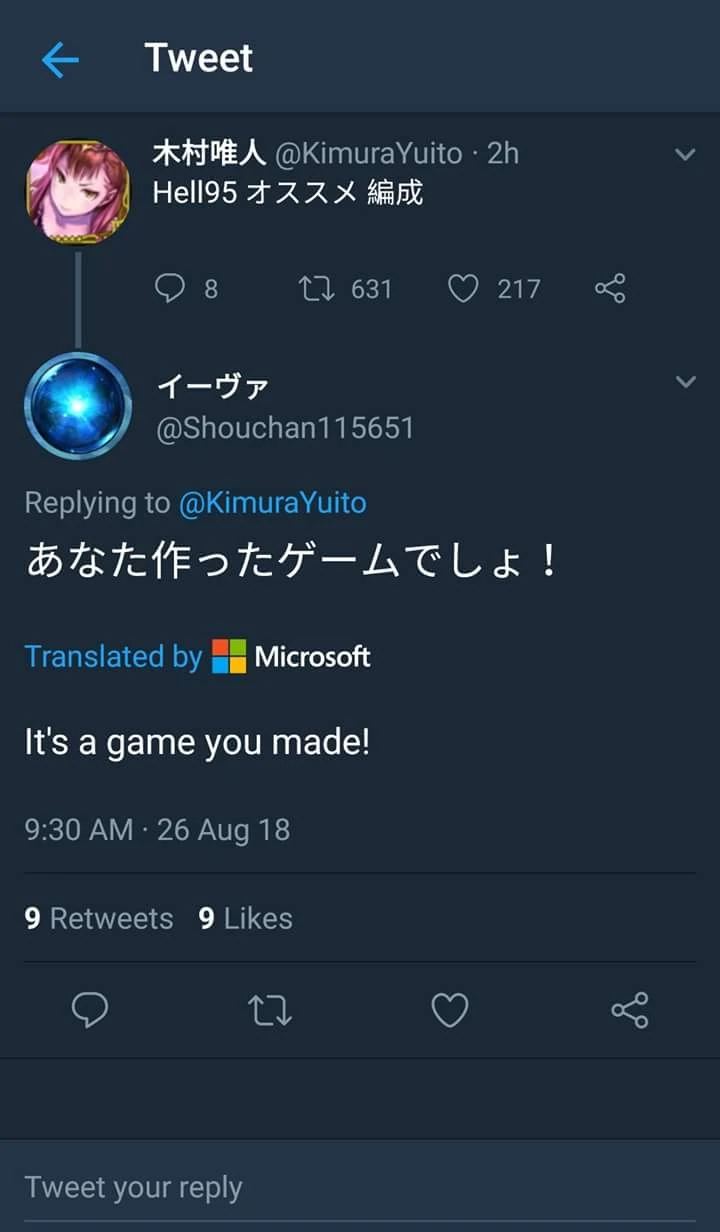
Task: Reply to KimuraYuito's tweet with 8 replies
Action: coord(171,289)
